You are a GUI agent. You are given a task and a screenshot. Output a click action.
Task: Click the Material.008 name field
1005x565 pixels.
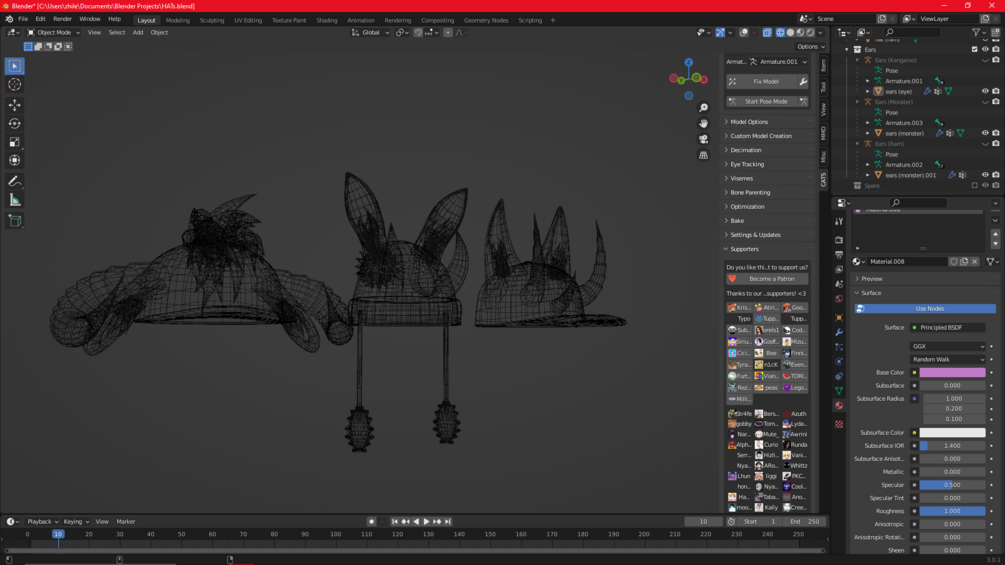[x=905, y=262]
